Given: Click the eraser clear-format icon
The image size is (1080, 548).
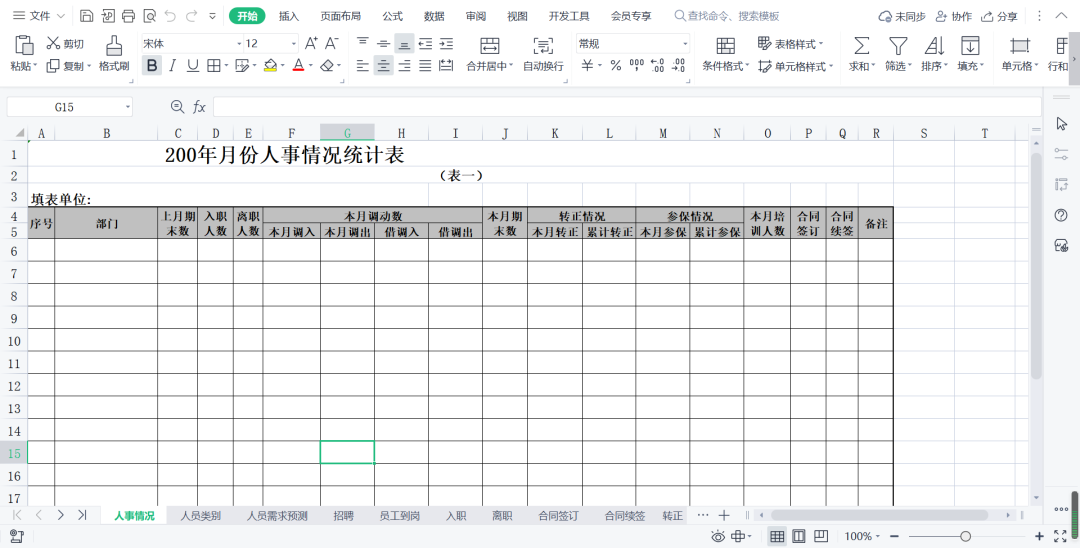Looking at the screenshot, I should click(x=327, y=65).
